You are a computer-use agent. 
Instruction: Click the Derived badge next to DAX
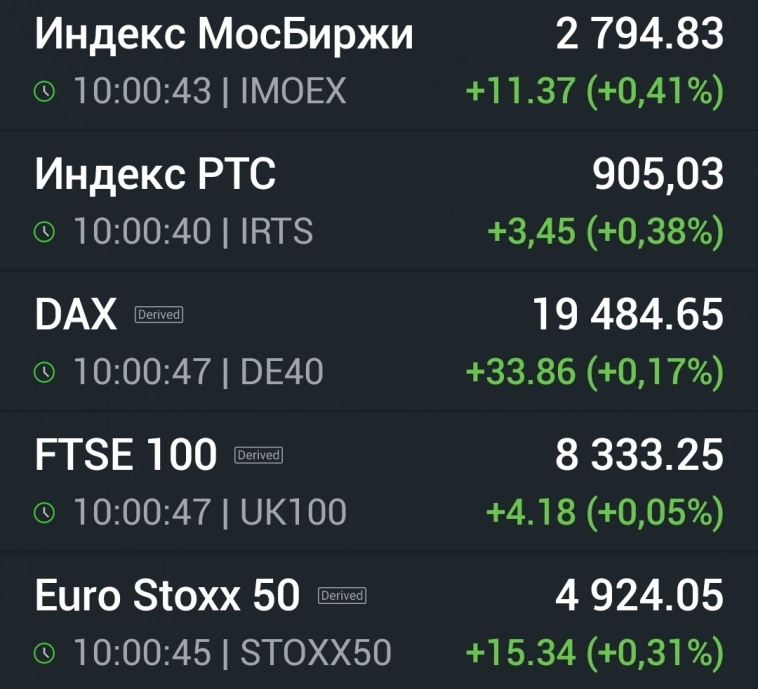[159, 315]
